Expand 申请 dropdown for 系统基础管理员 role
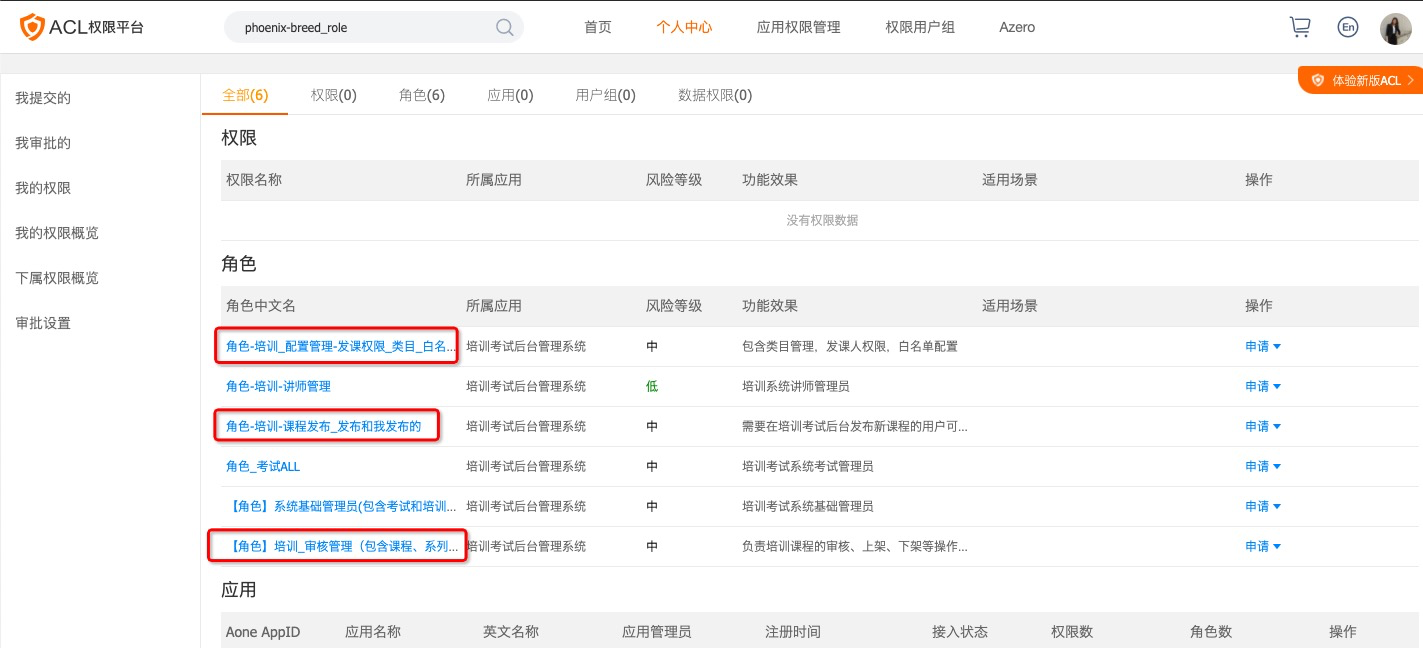This screenshot has width=1423, height=648. point(1263,506)
